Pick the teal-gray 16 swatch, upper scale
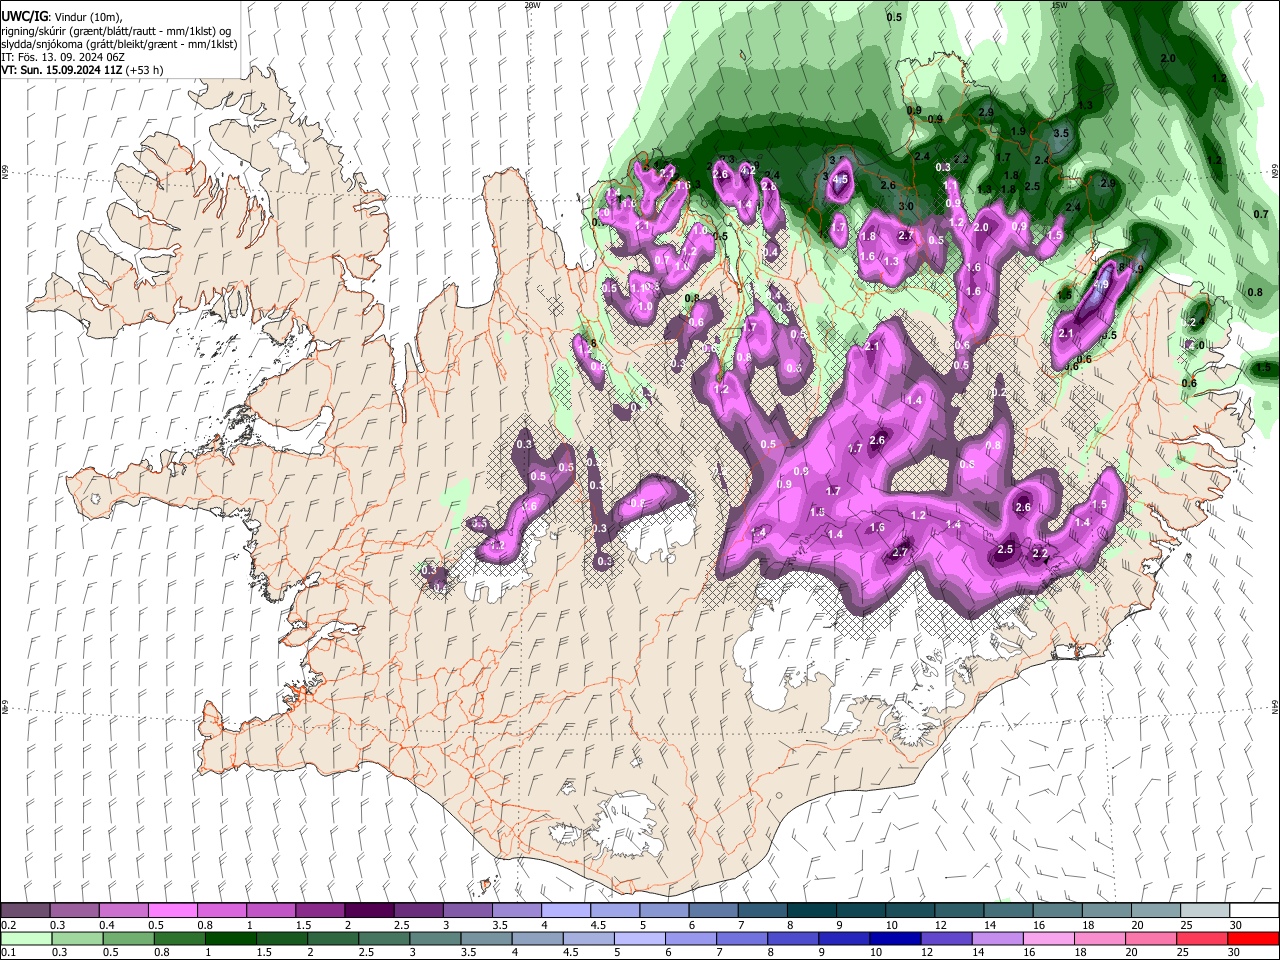This screenshot has width=1280, height=960. (x=1058, y=911)
